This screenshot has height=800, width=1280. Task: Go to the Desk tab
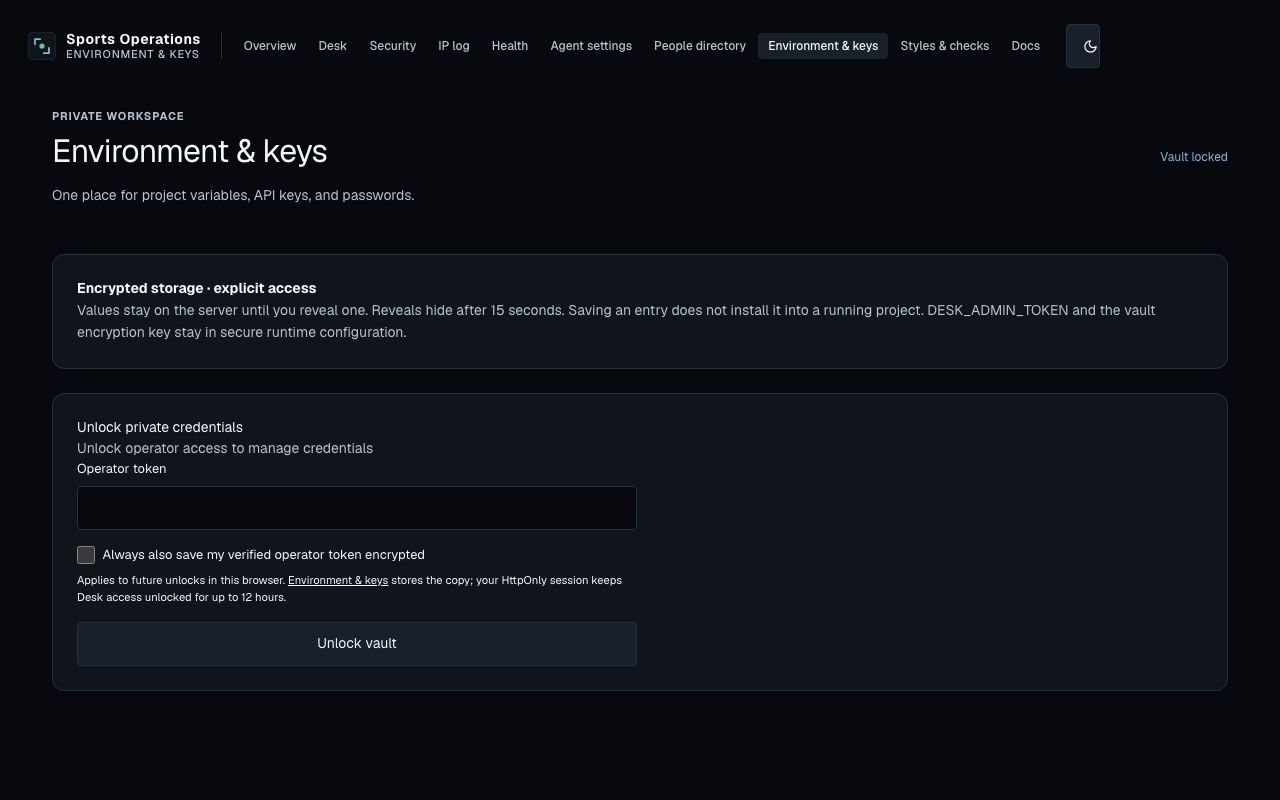click(333, 46)
